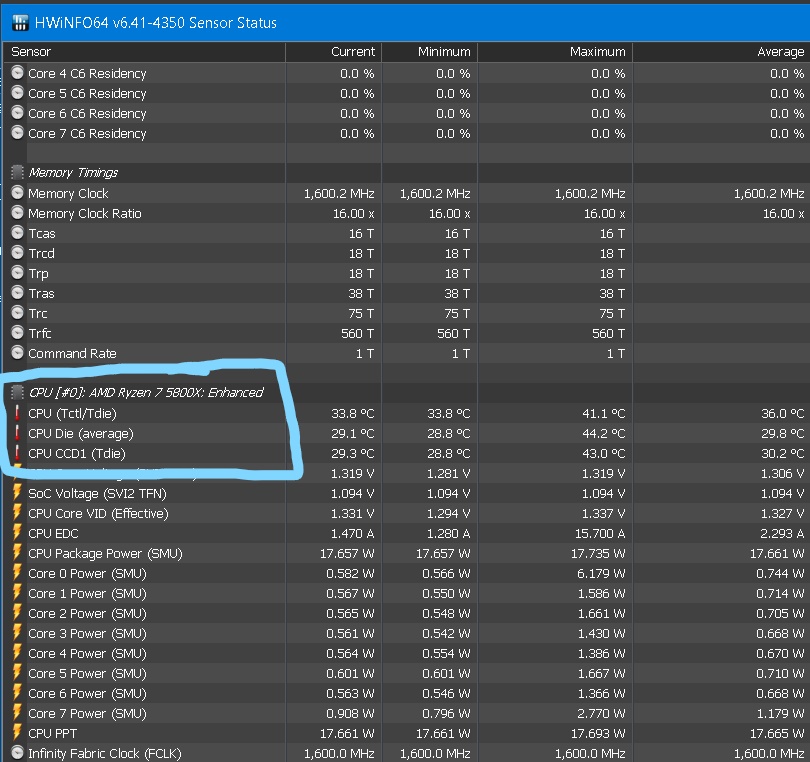Click the clock icon next to Trfc

[x=18, y=333]
